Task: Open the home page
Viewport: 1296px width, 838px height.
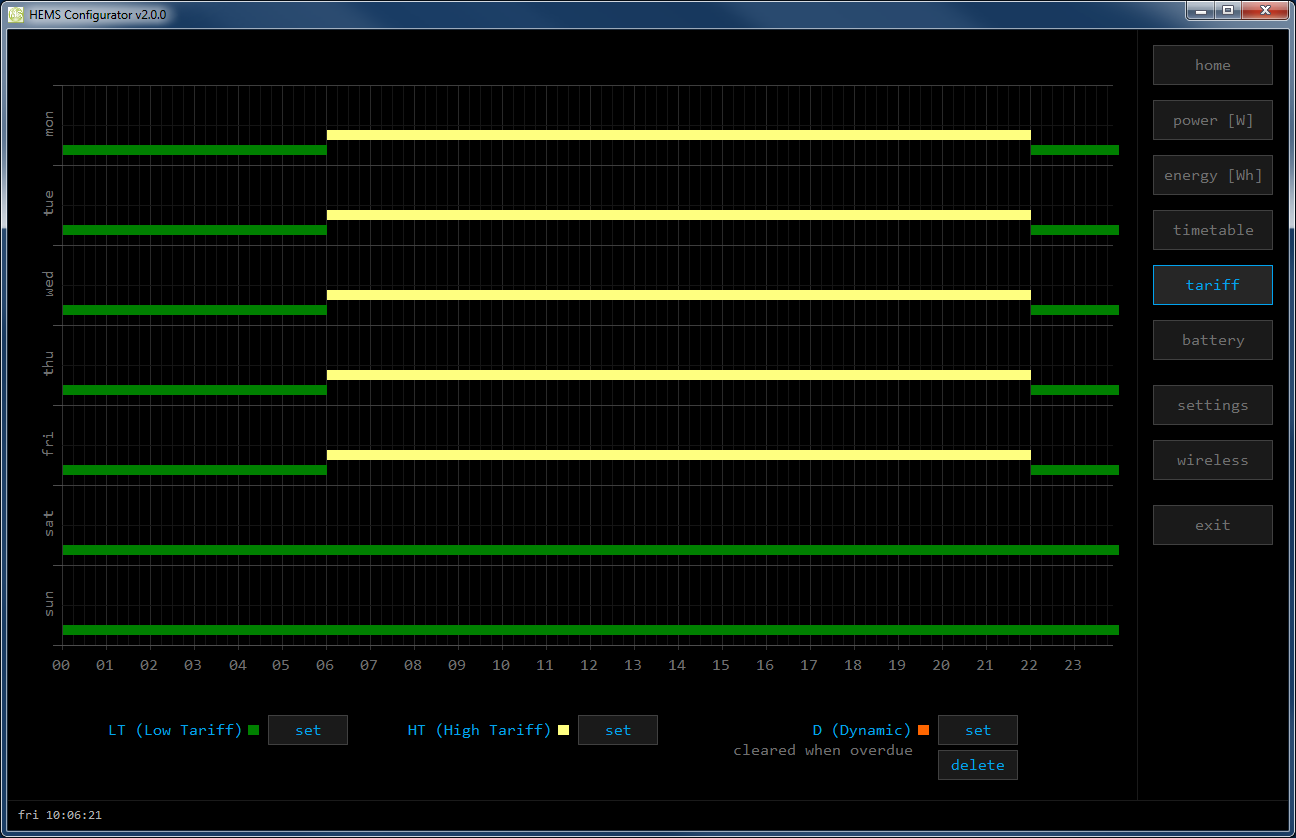Action: (1212, 65)
